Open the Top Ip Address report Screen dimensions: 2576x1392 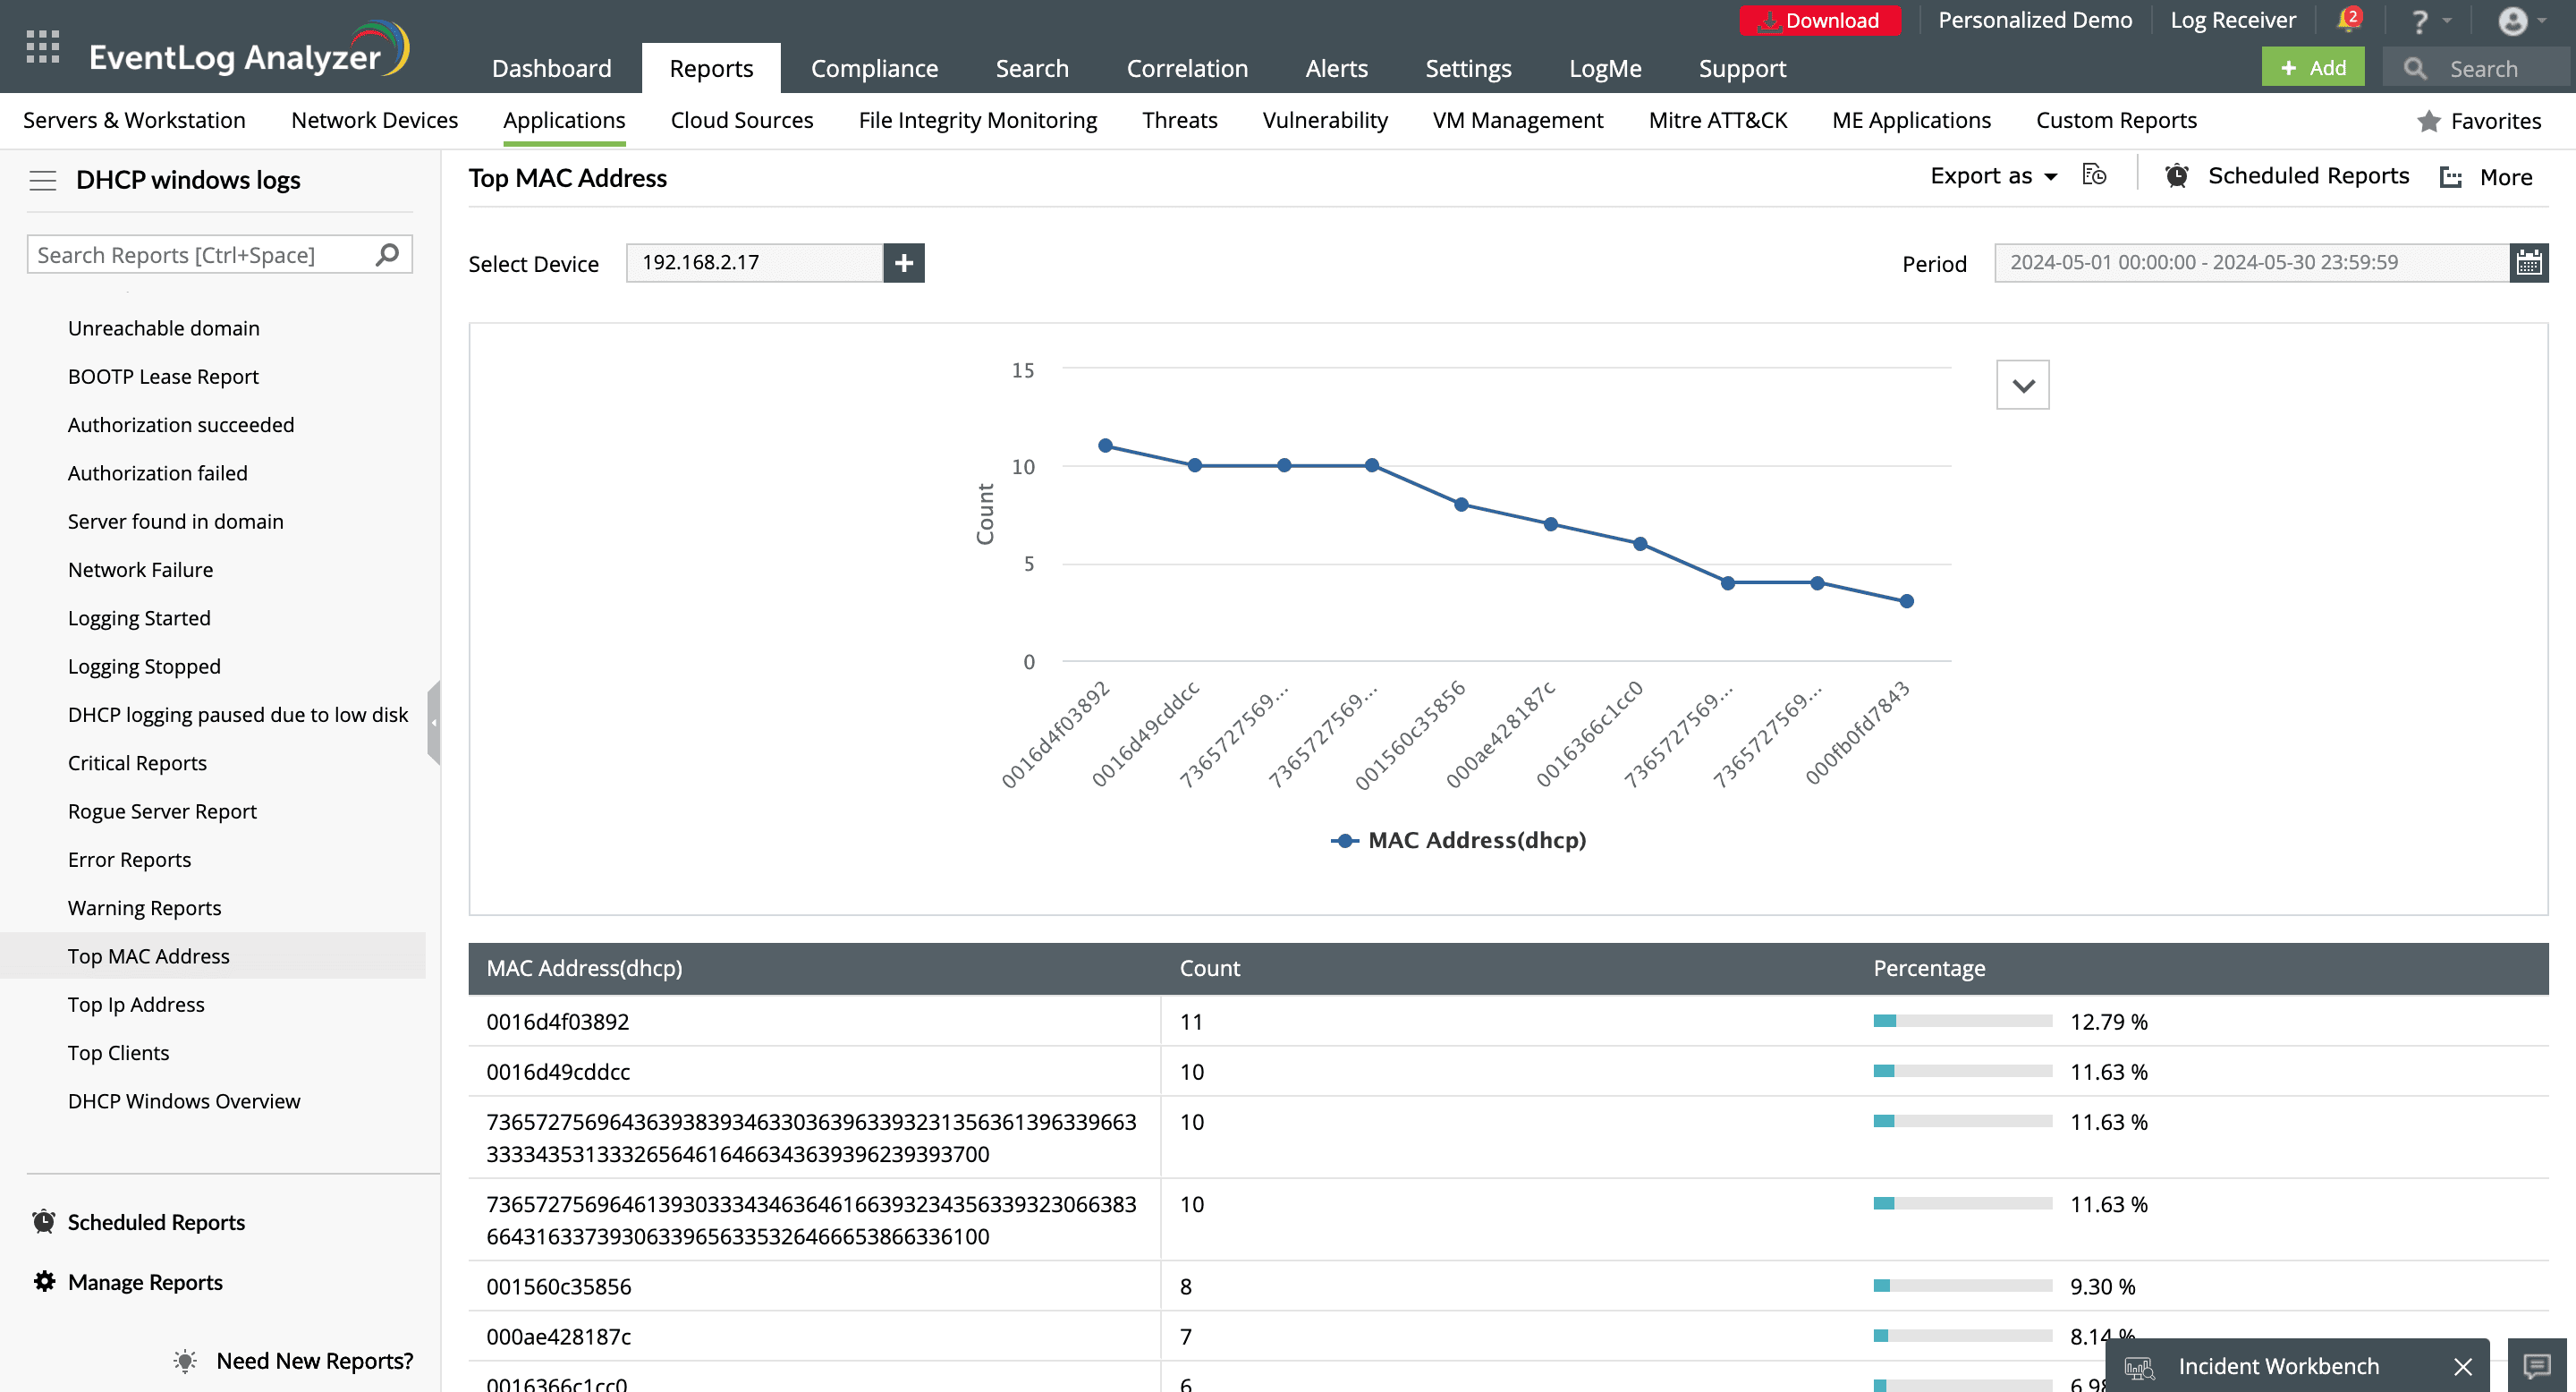pyautogui.click(x=136, y=1004)
